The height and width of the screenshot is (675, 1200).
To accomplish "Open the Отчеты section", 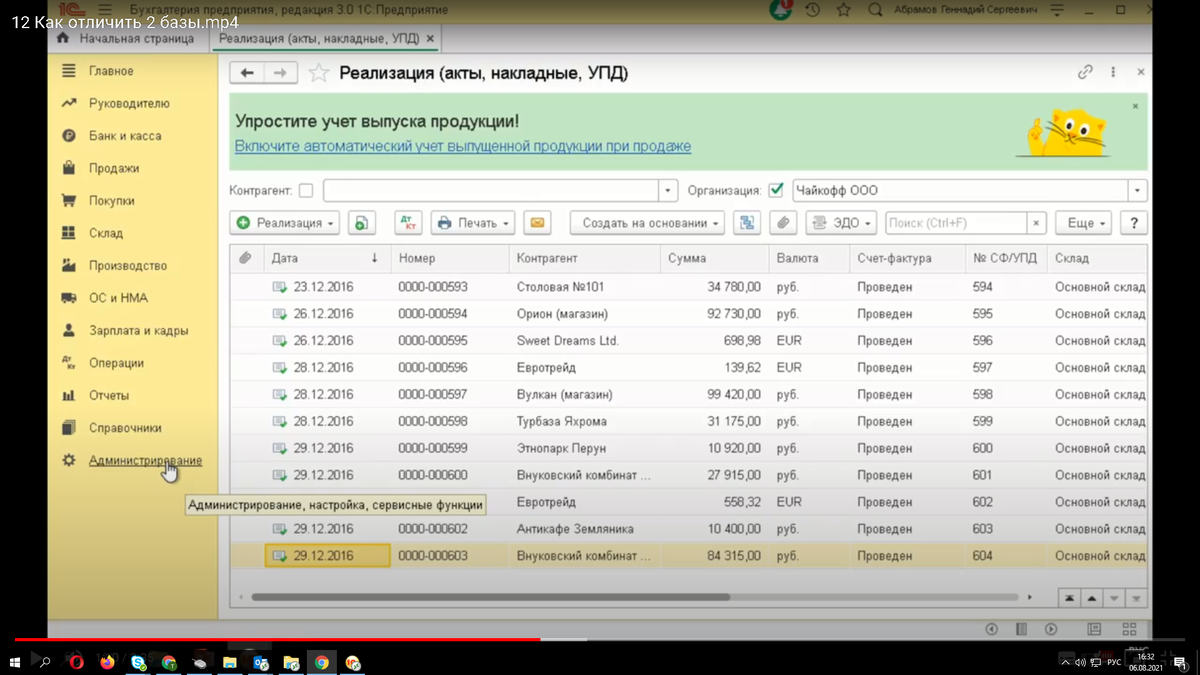I will 108,395.
